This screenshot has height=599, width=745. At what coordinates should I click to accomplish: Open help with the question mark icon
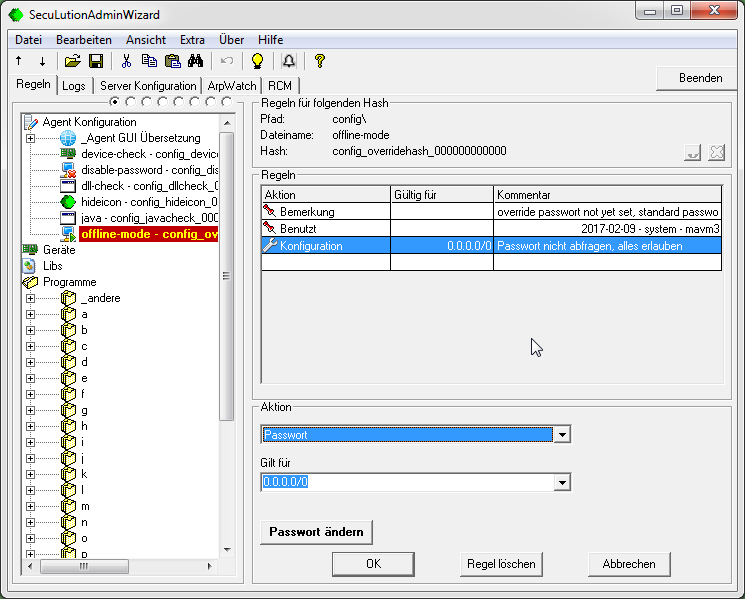click(320, 61)
